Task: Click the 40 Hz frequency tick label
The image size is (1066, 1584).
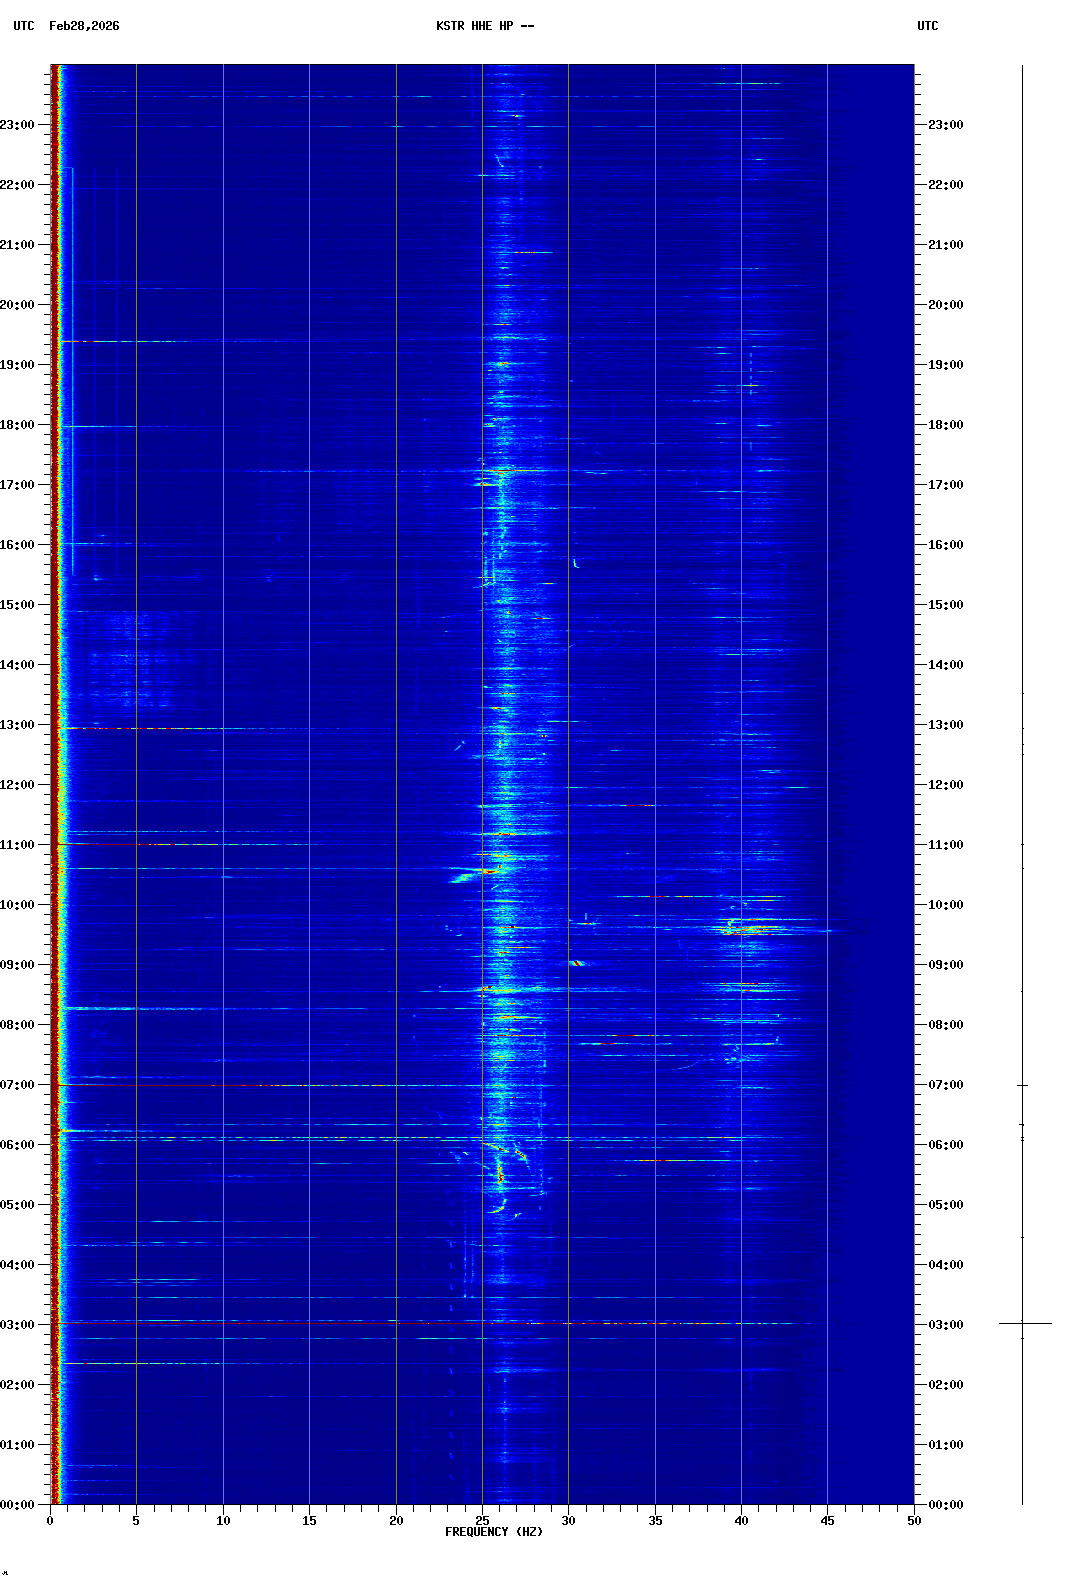Action: [x=741, y=1520]
